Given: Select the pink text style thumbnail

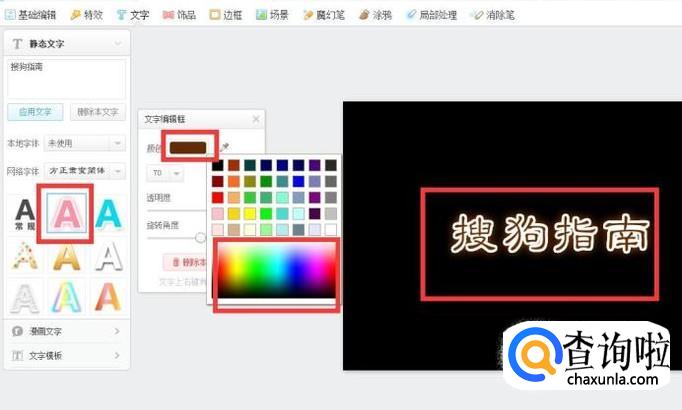Looking at the screenshot, I should tap(67, 213).
